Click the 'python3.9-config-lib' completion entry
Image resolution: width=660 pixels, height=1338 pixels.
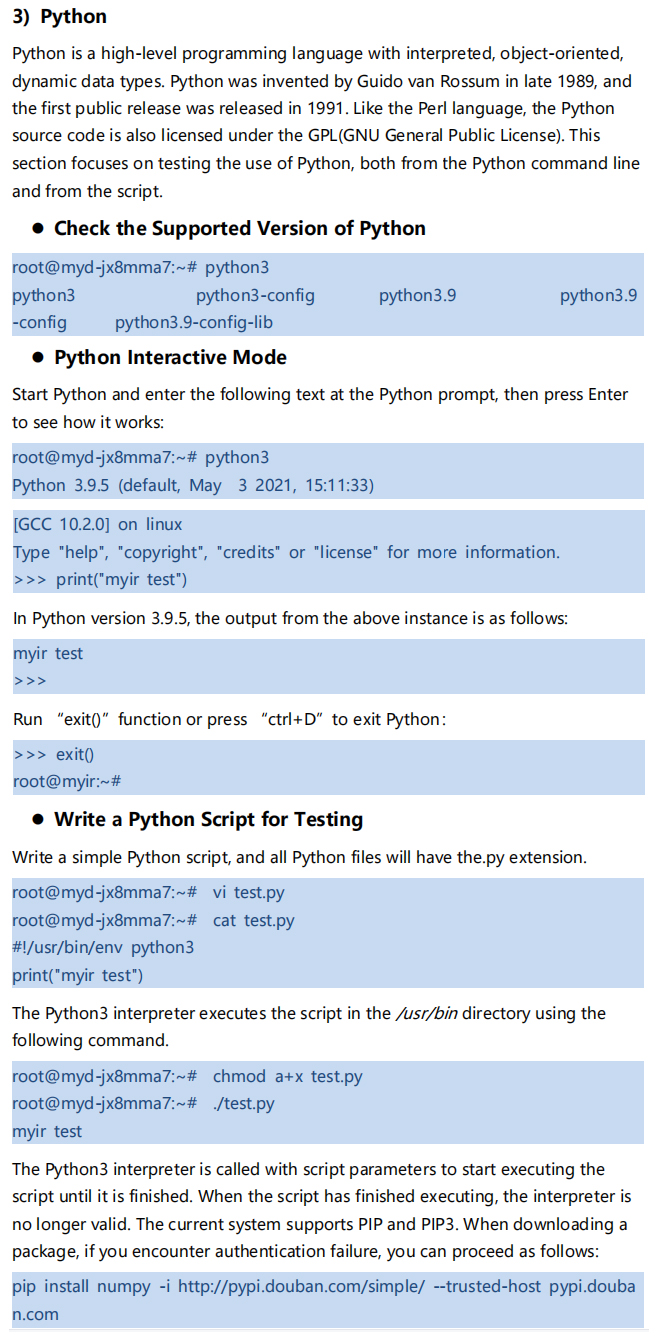194,322
